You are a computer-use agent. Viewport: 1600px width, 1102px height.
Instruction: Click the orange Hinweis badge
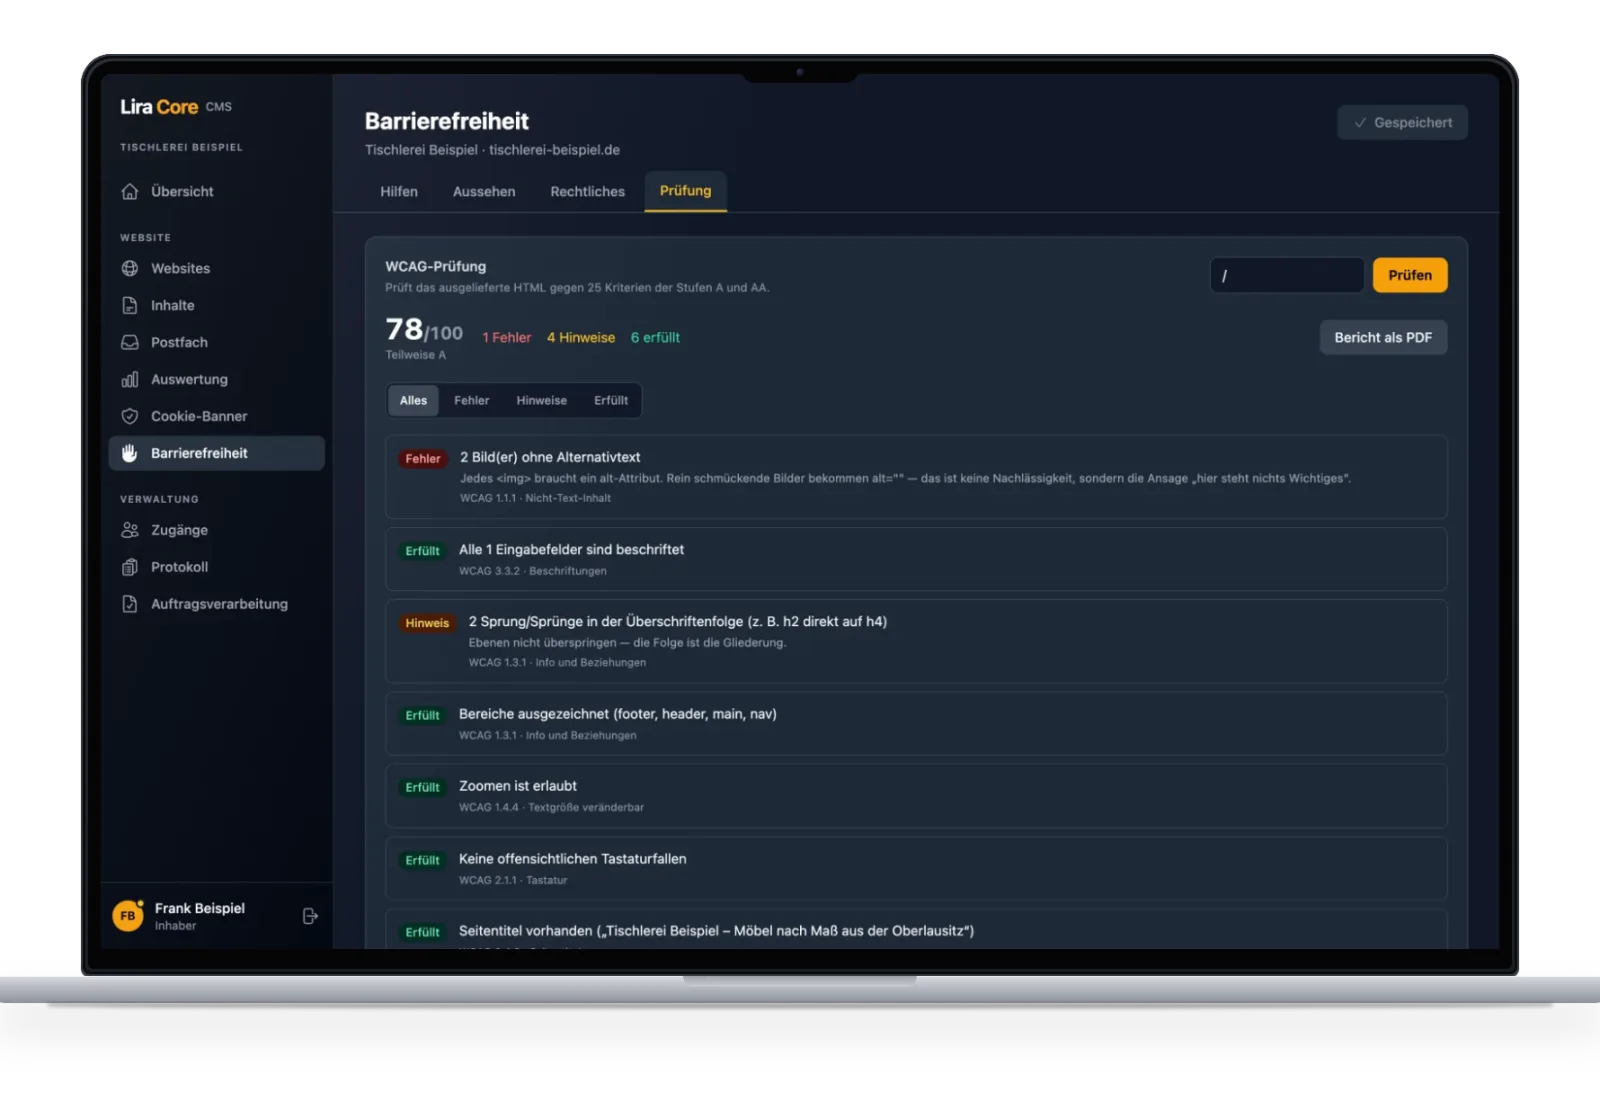(427, 623)
